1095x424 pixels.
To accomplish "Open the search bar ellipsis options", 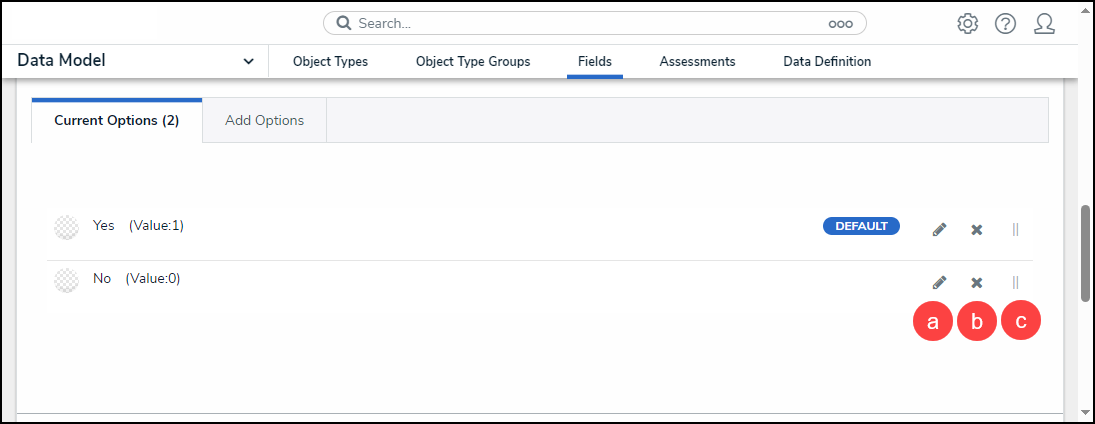I will click(x=839, y=23).
